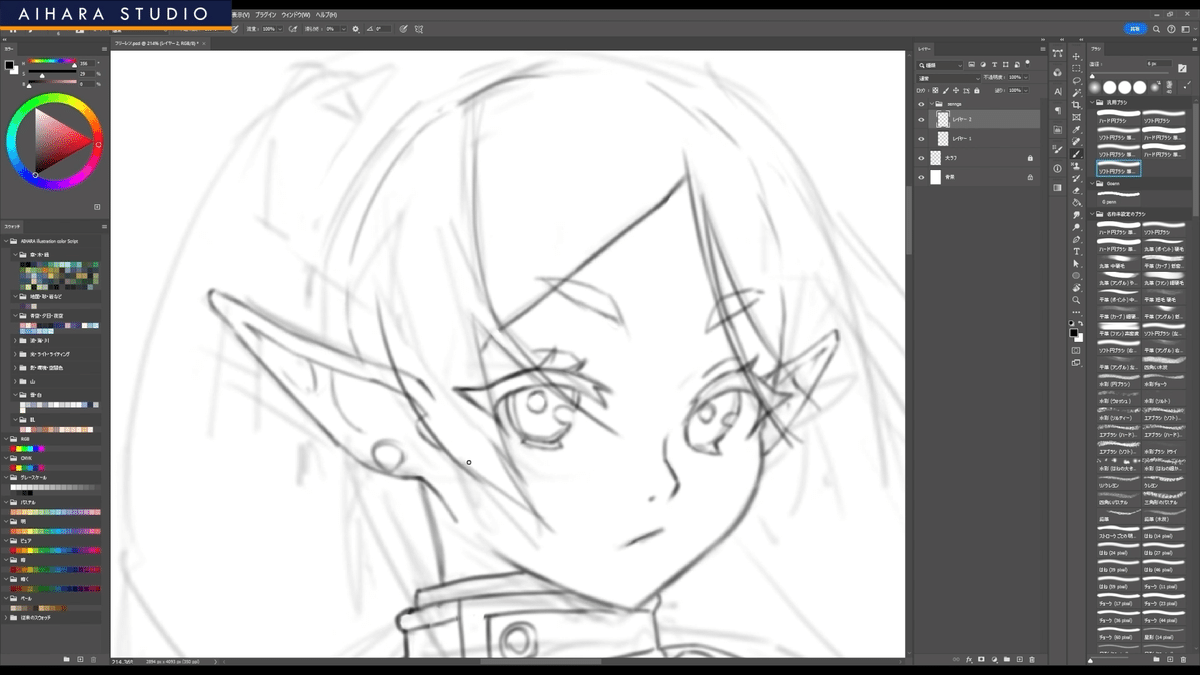Create new swatch in Swatches panel
The height and width of the screenshot is (675, 1200).
tap(81, 659)
